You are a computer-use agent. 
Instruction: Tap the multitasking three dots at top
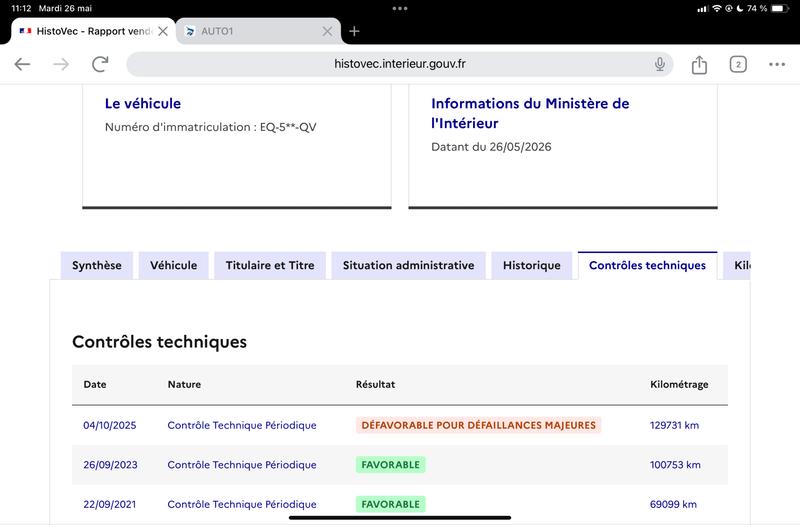tap(399, 8)
